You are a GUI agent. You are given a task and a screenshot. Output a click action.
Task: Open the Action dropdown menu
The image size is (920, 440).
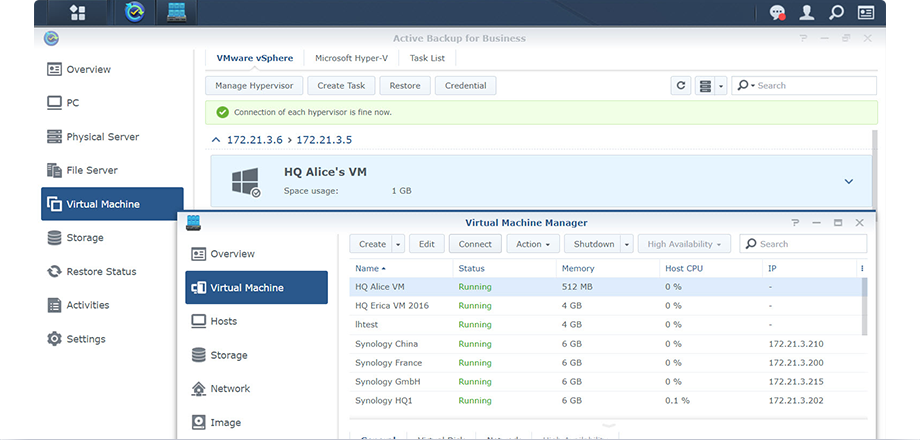[x=533, y=244]
